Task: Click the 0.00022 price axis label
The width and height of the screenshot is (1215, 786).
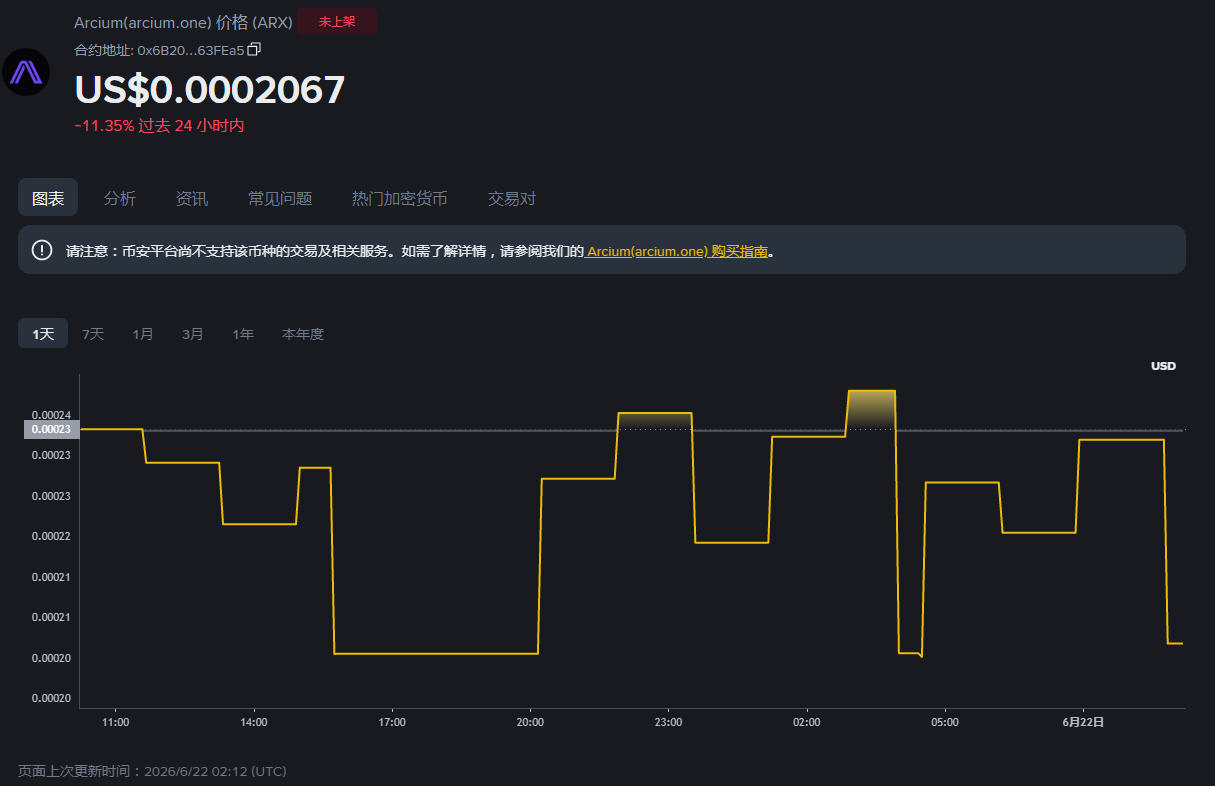Action: (50, 536)
